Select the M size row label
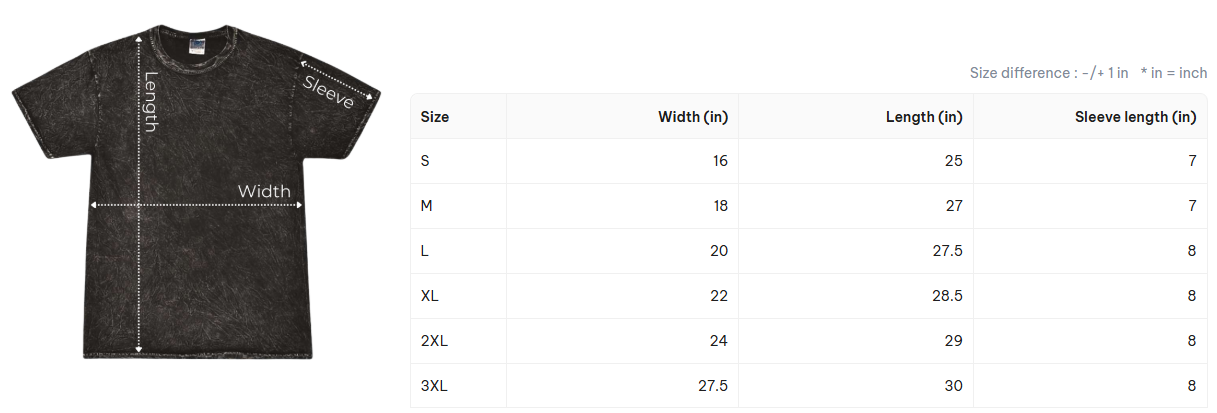Viewport: 1217px width, 413px height. (x=427, y=206)
